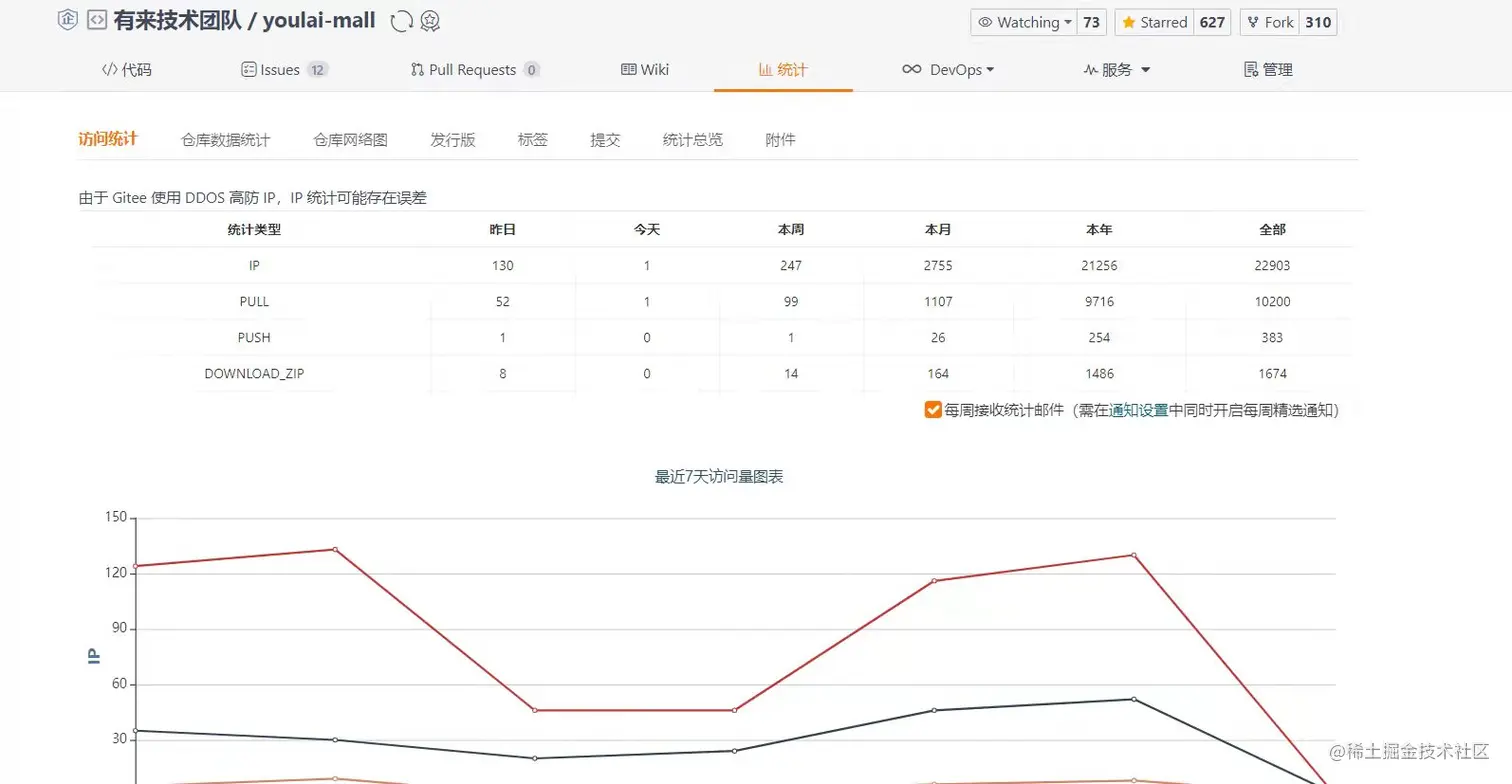The height and width of the screenshot is (784, 1512).
Task: Open the Pull Requests tab
Action: click(x=475, y=70)
